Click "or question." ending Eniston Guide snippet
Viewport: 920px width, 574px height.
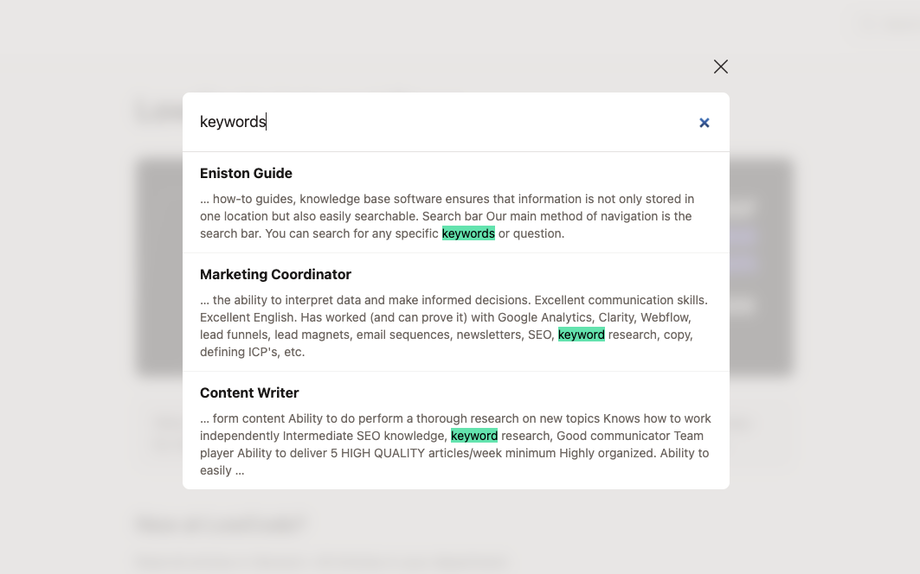pos(531,233)
